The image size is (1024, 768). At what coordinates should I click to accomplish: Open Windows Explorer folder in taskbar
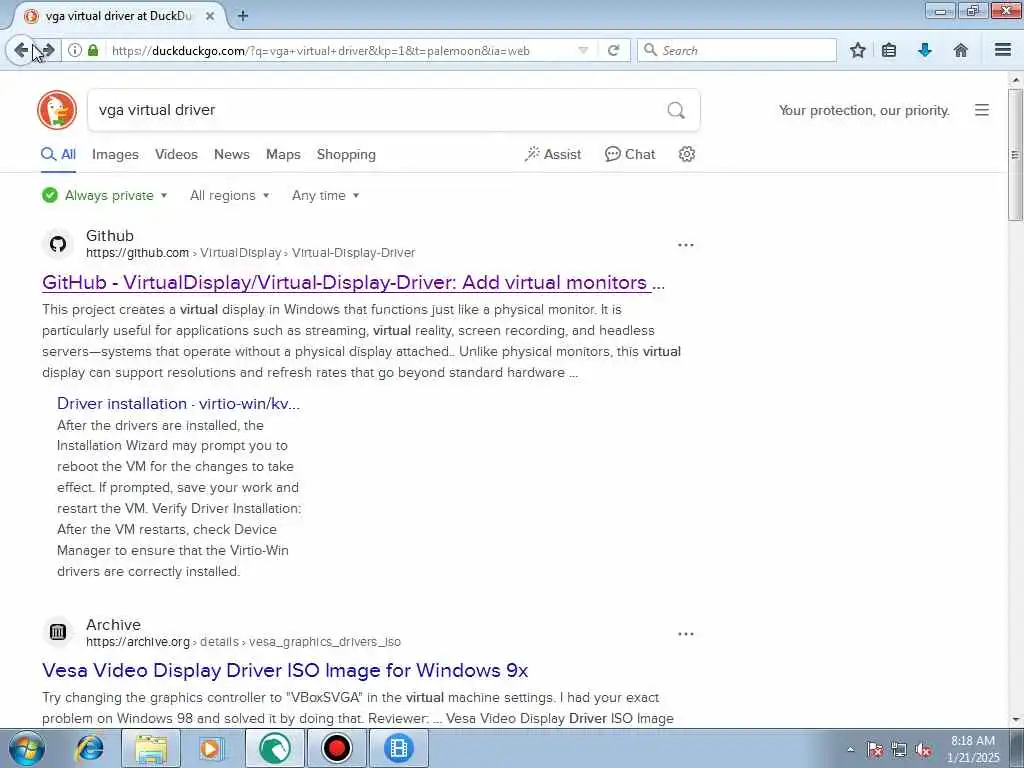(x=151, y=748)
